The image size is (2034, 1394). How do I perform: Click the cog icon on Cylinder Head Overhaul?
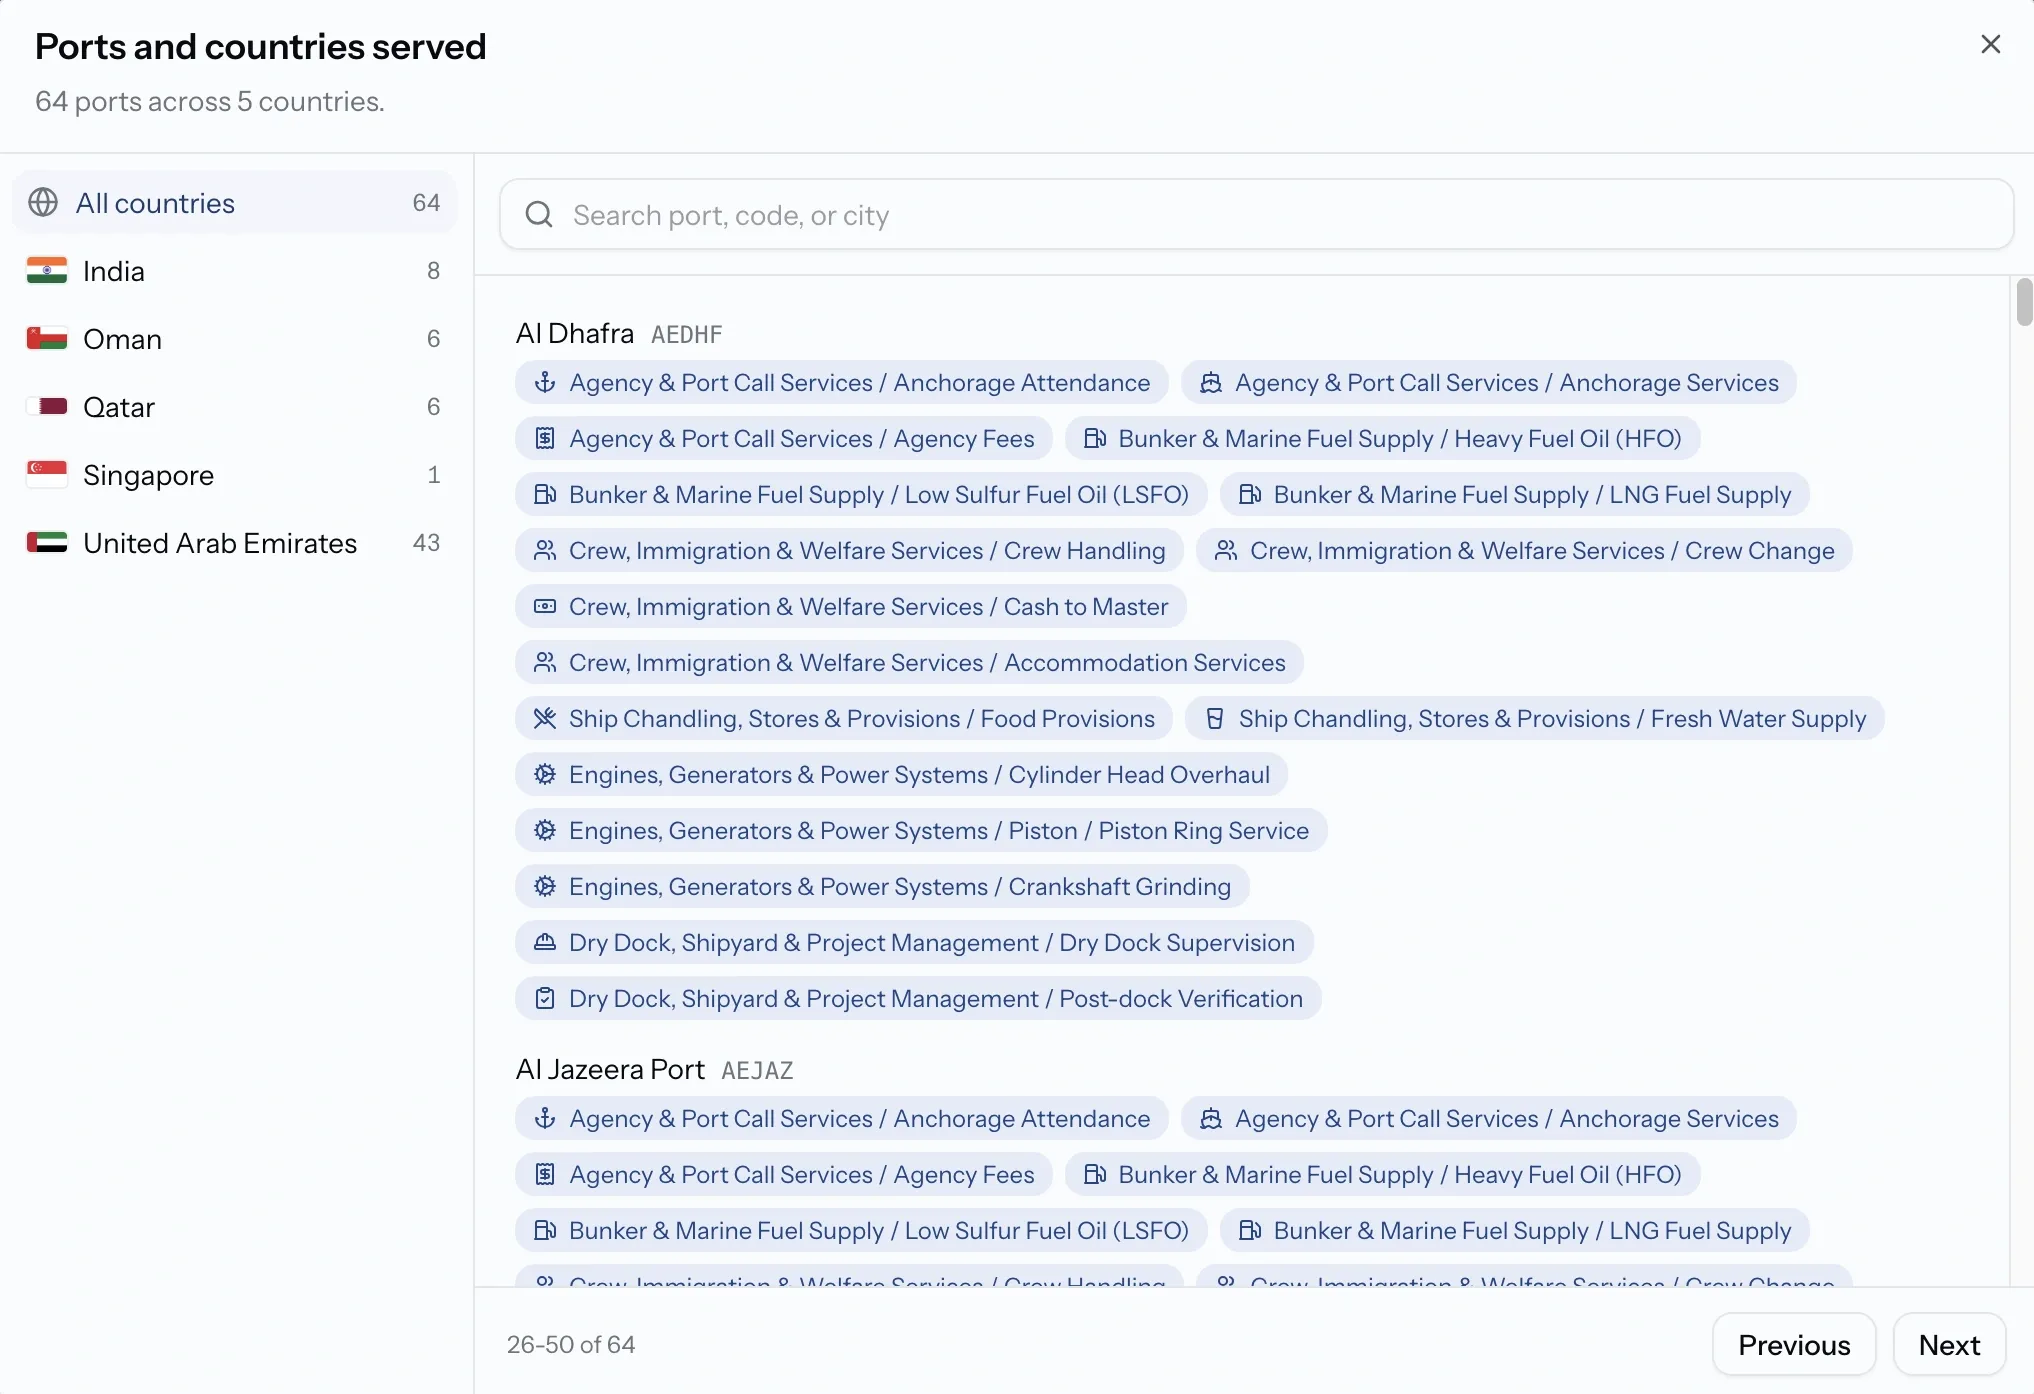coord(545,775)
